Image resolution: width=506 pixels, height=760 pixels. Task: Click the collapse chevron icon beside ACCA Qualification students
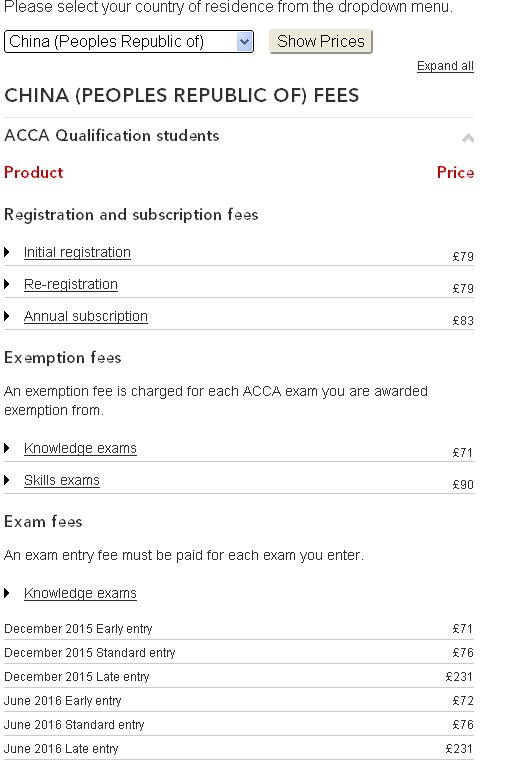click(468, 138)
